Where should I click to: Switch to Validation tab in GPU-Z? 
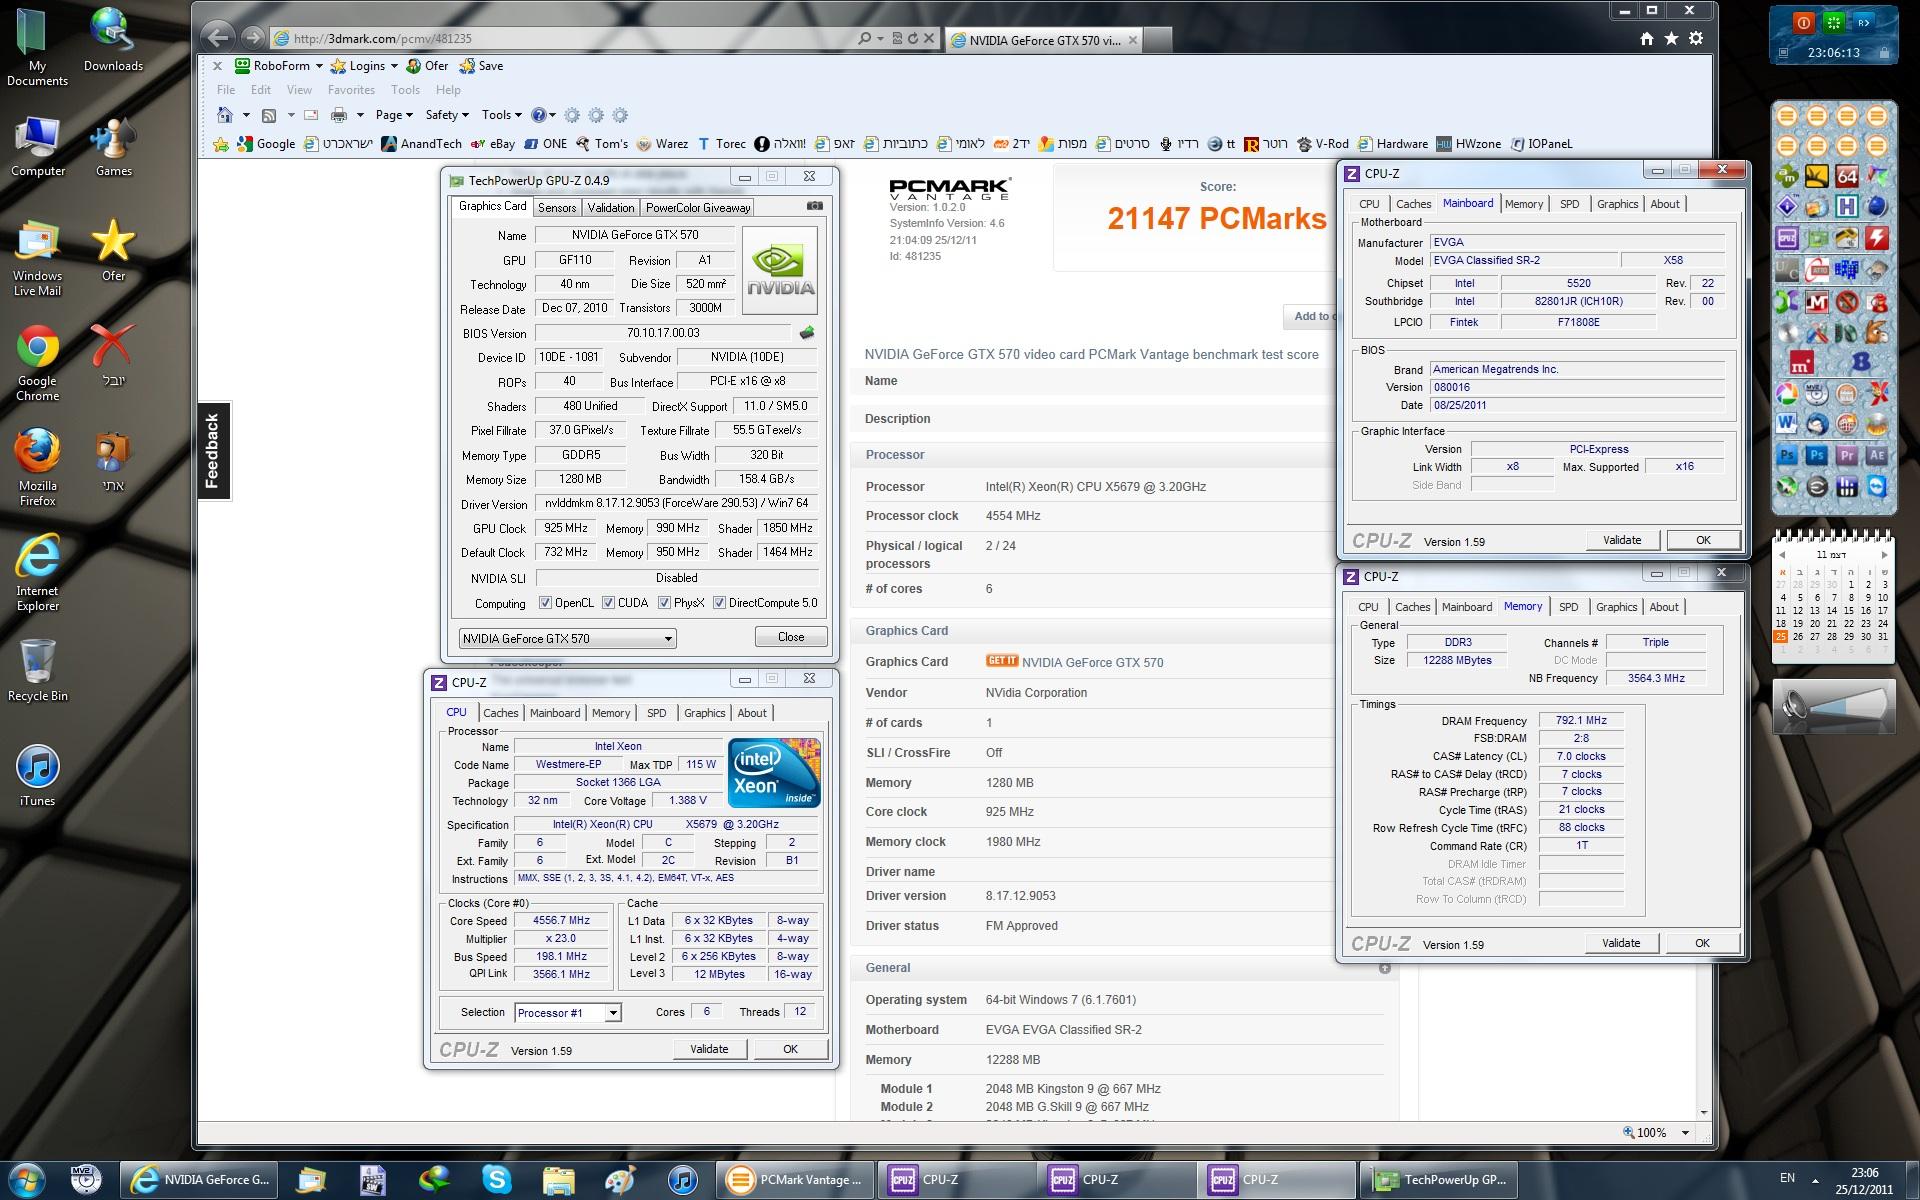(610, 207)
